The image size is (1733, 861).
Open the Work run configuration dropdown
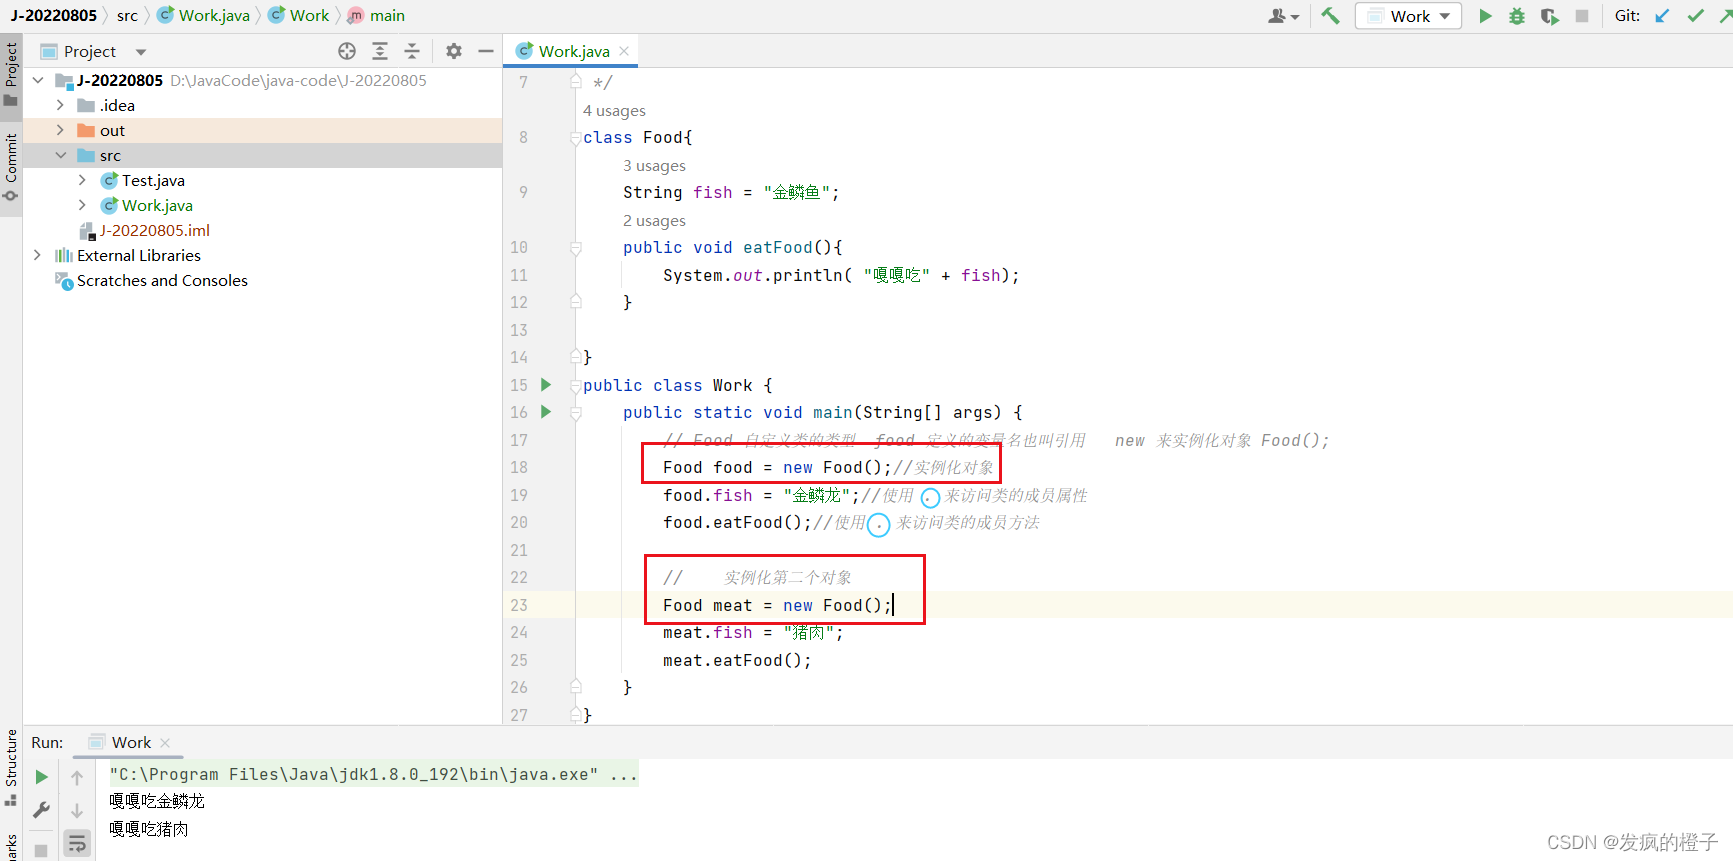pos(1408,16)
